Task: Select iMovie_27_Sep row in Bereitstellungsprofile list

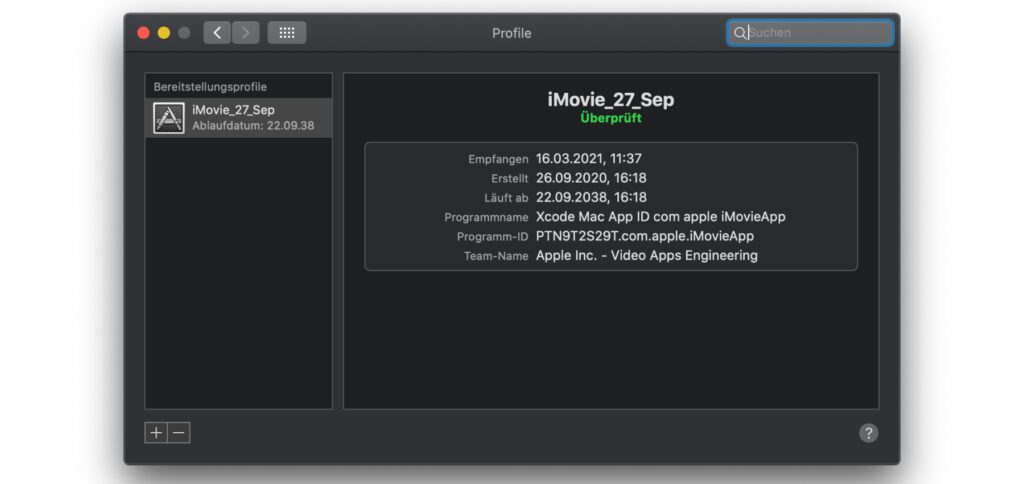Action: tap(238, 118)
